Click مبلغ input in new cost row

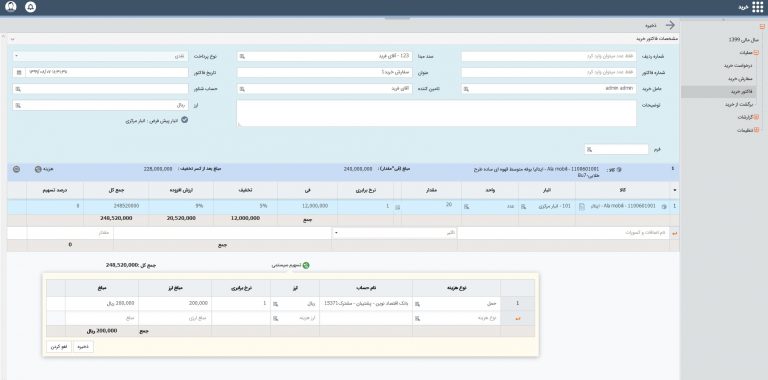[x=102, y=319]
